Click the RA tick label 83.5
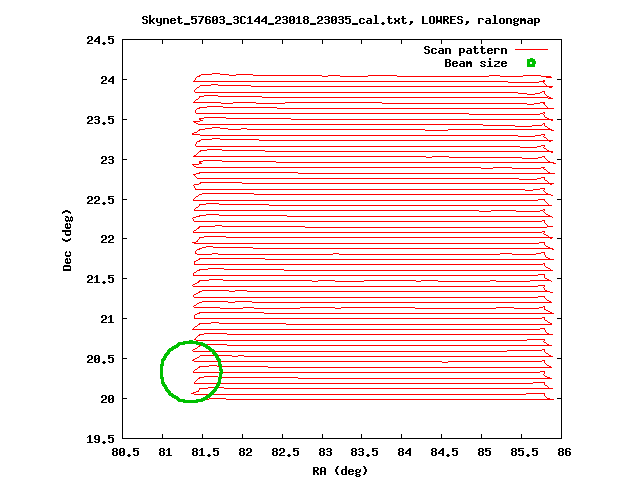640x480 pixels. click(x=364, y=452)
